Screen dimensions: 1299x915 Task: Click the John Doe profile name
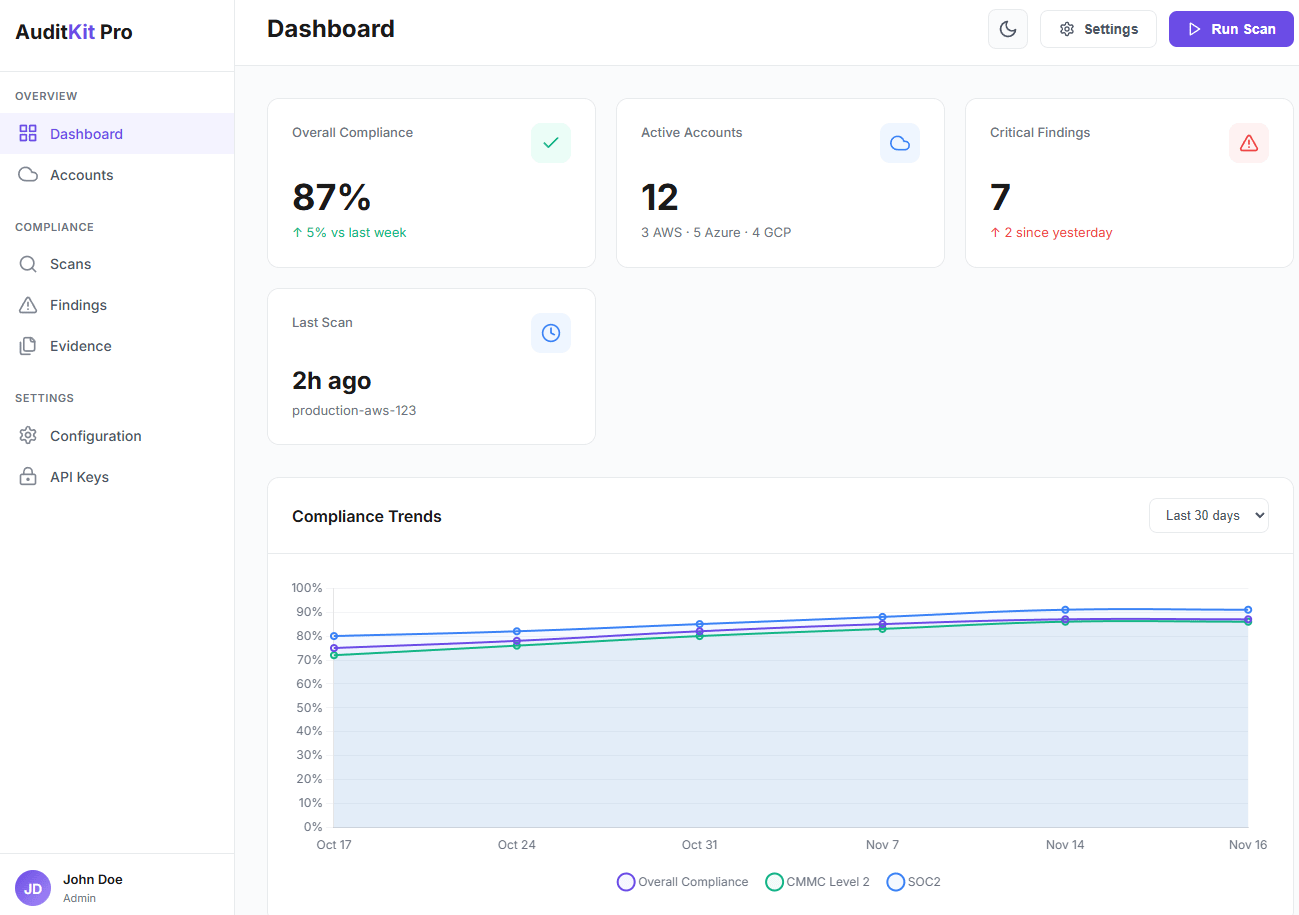click(x=93, y=880)
